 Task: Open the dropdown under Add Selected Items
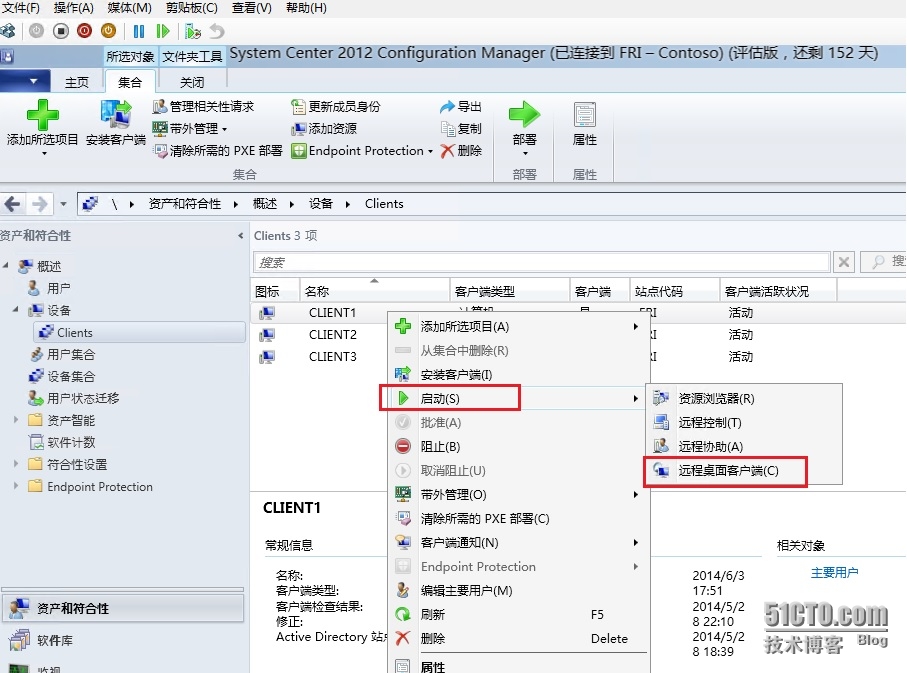click(x=44, y=154)
